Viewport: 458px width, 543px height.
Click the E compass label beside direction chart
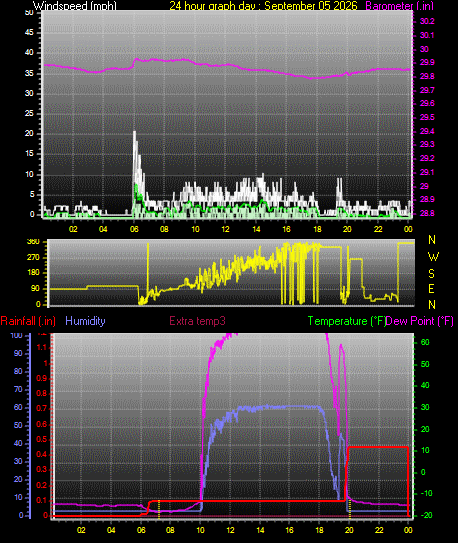pyautogui.click(x=431, y=289)
